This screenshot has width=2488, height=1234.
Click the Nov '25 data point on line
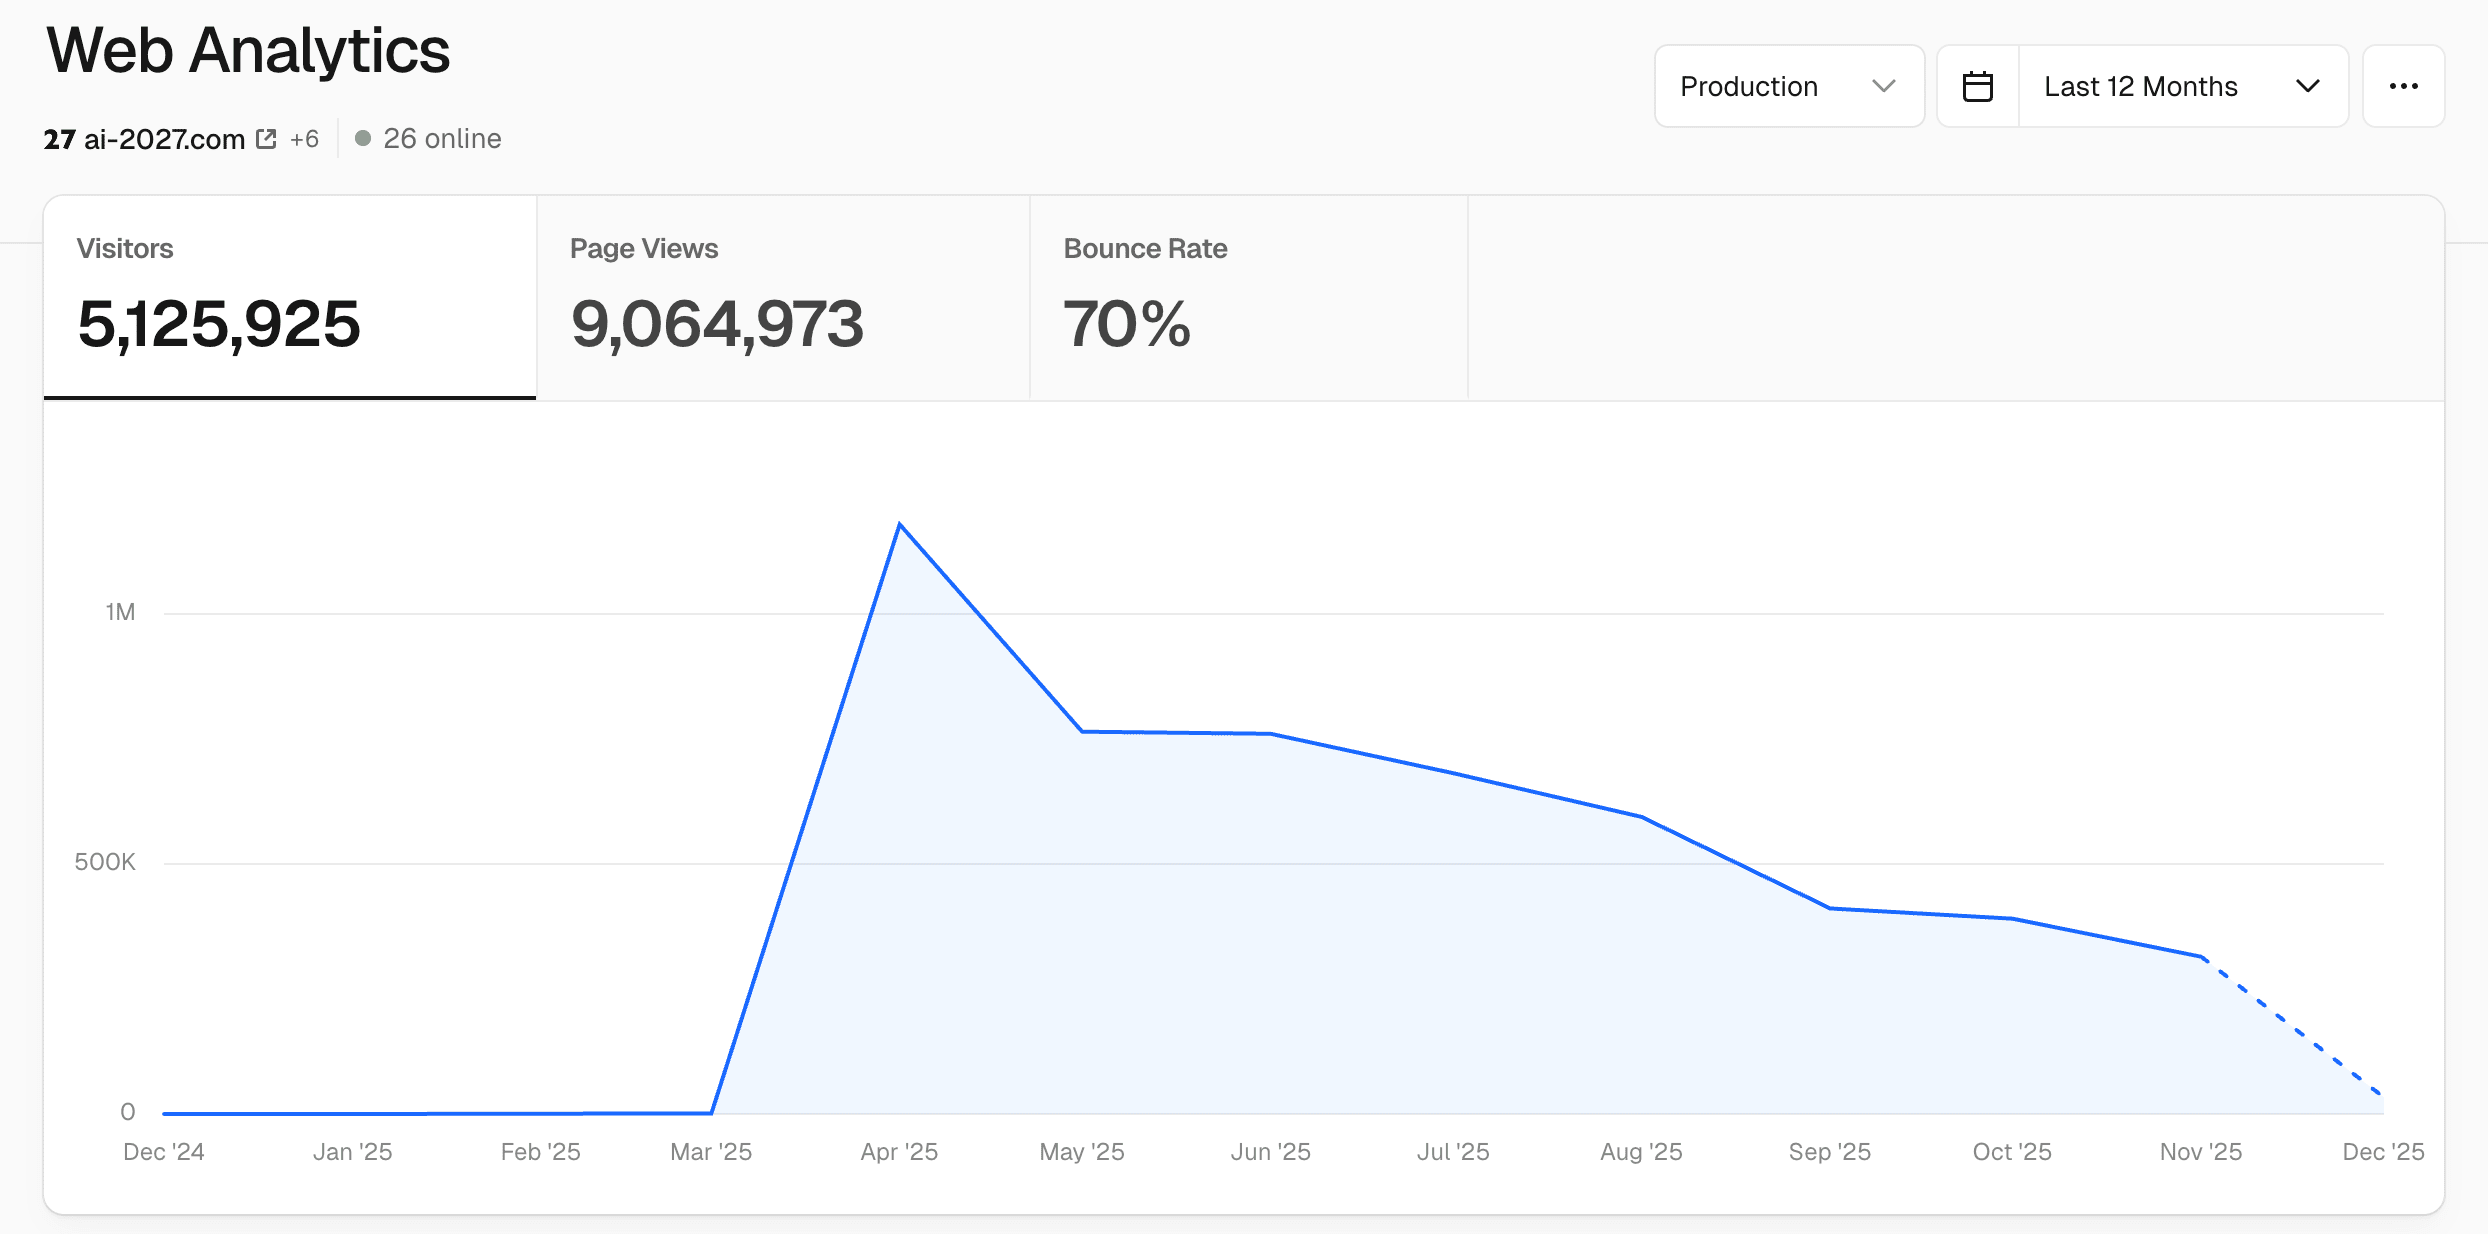(2200, 956)
